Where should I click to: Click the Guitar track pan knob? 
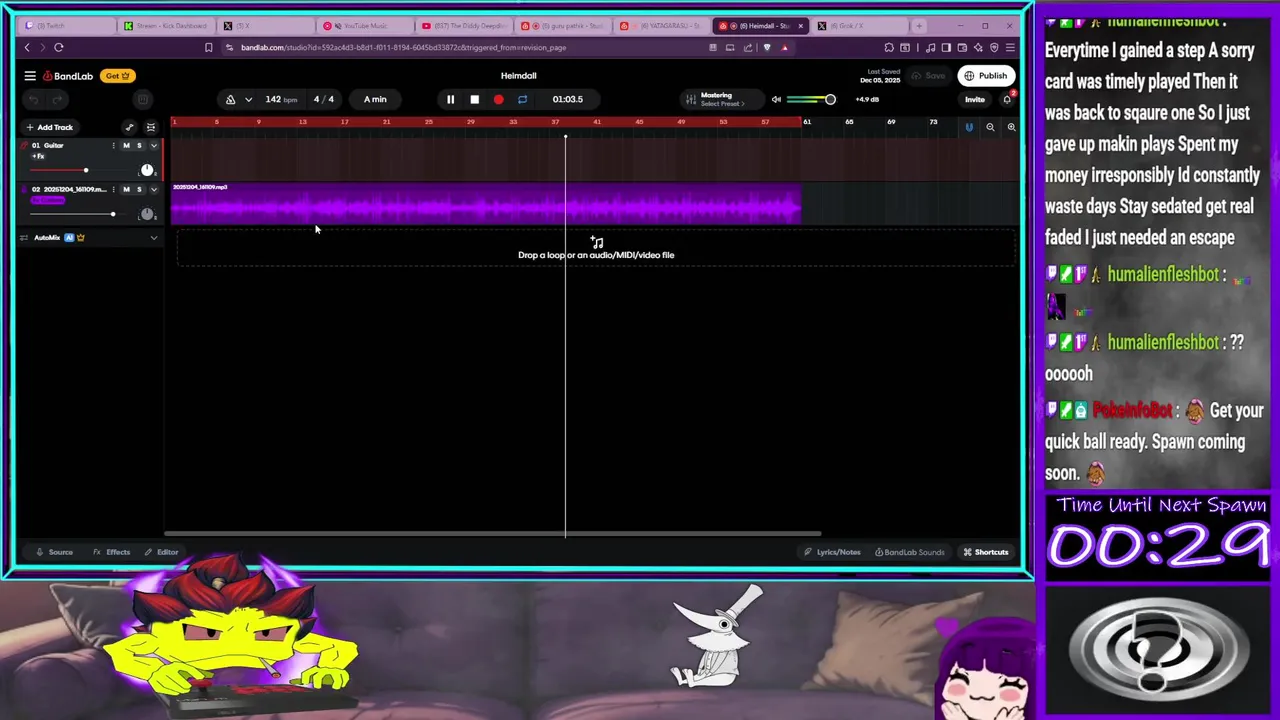(x=147, y=170)
